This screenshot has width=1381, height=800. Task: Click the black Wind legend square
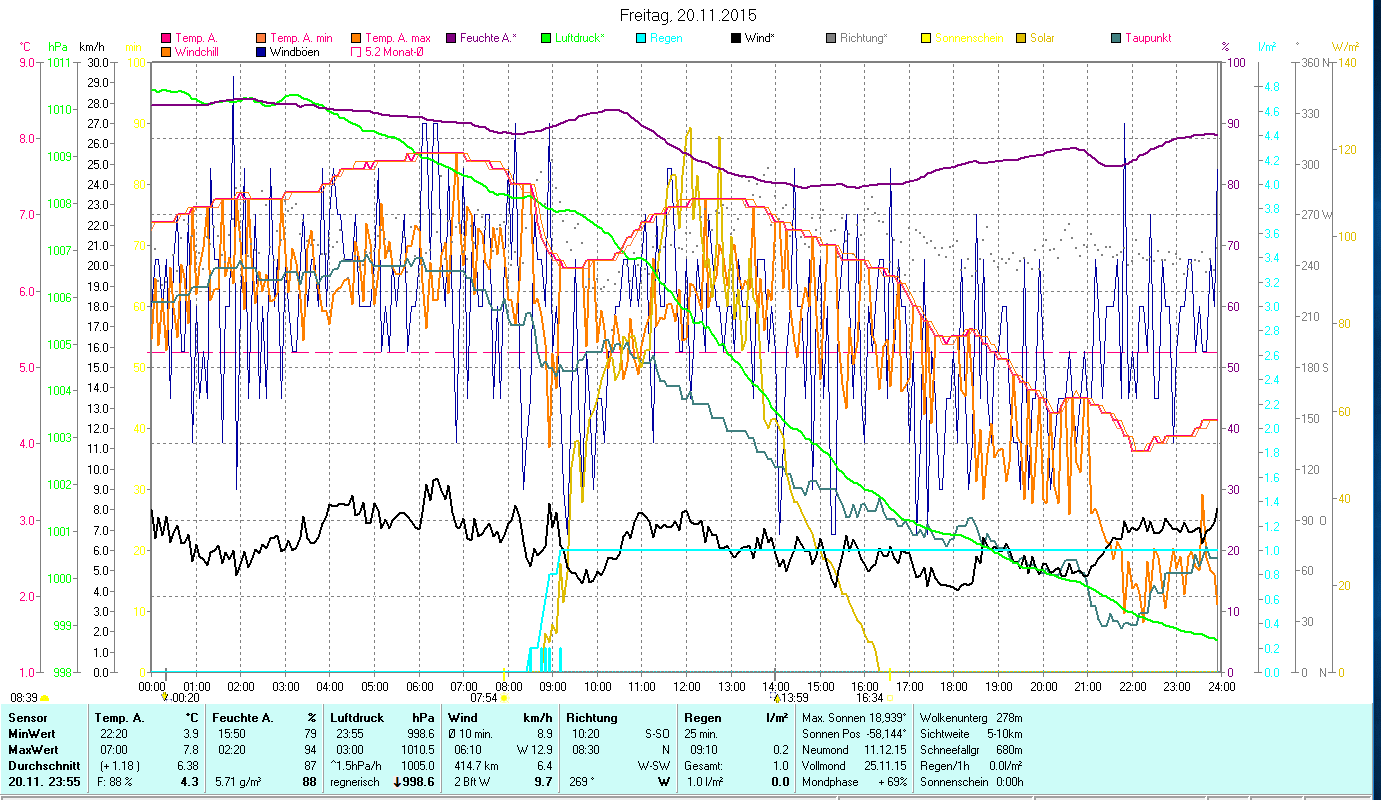click(x=735, y=38)
